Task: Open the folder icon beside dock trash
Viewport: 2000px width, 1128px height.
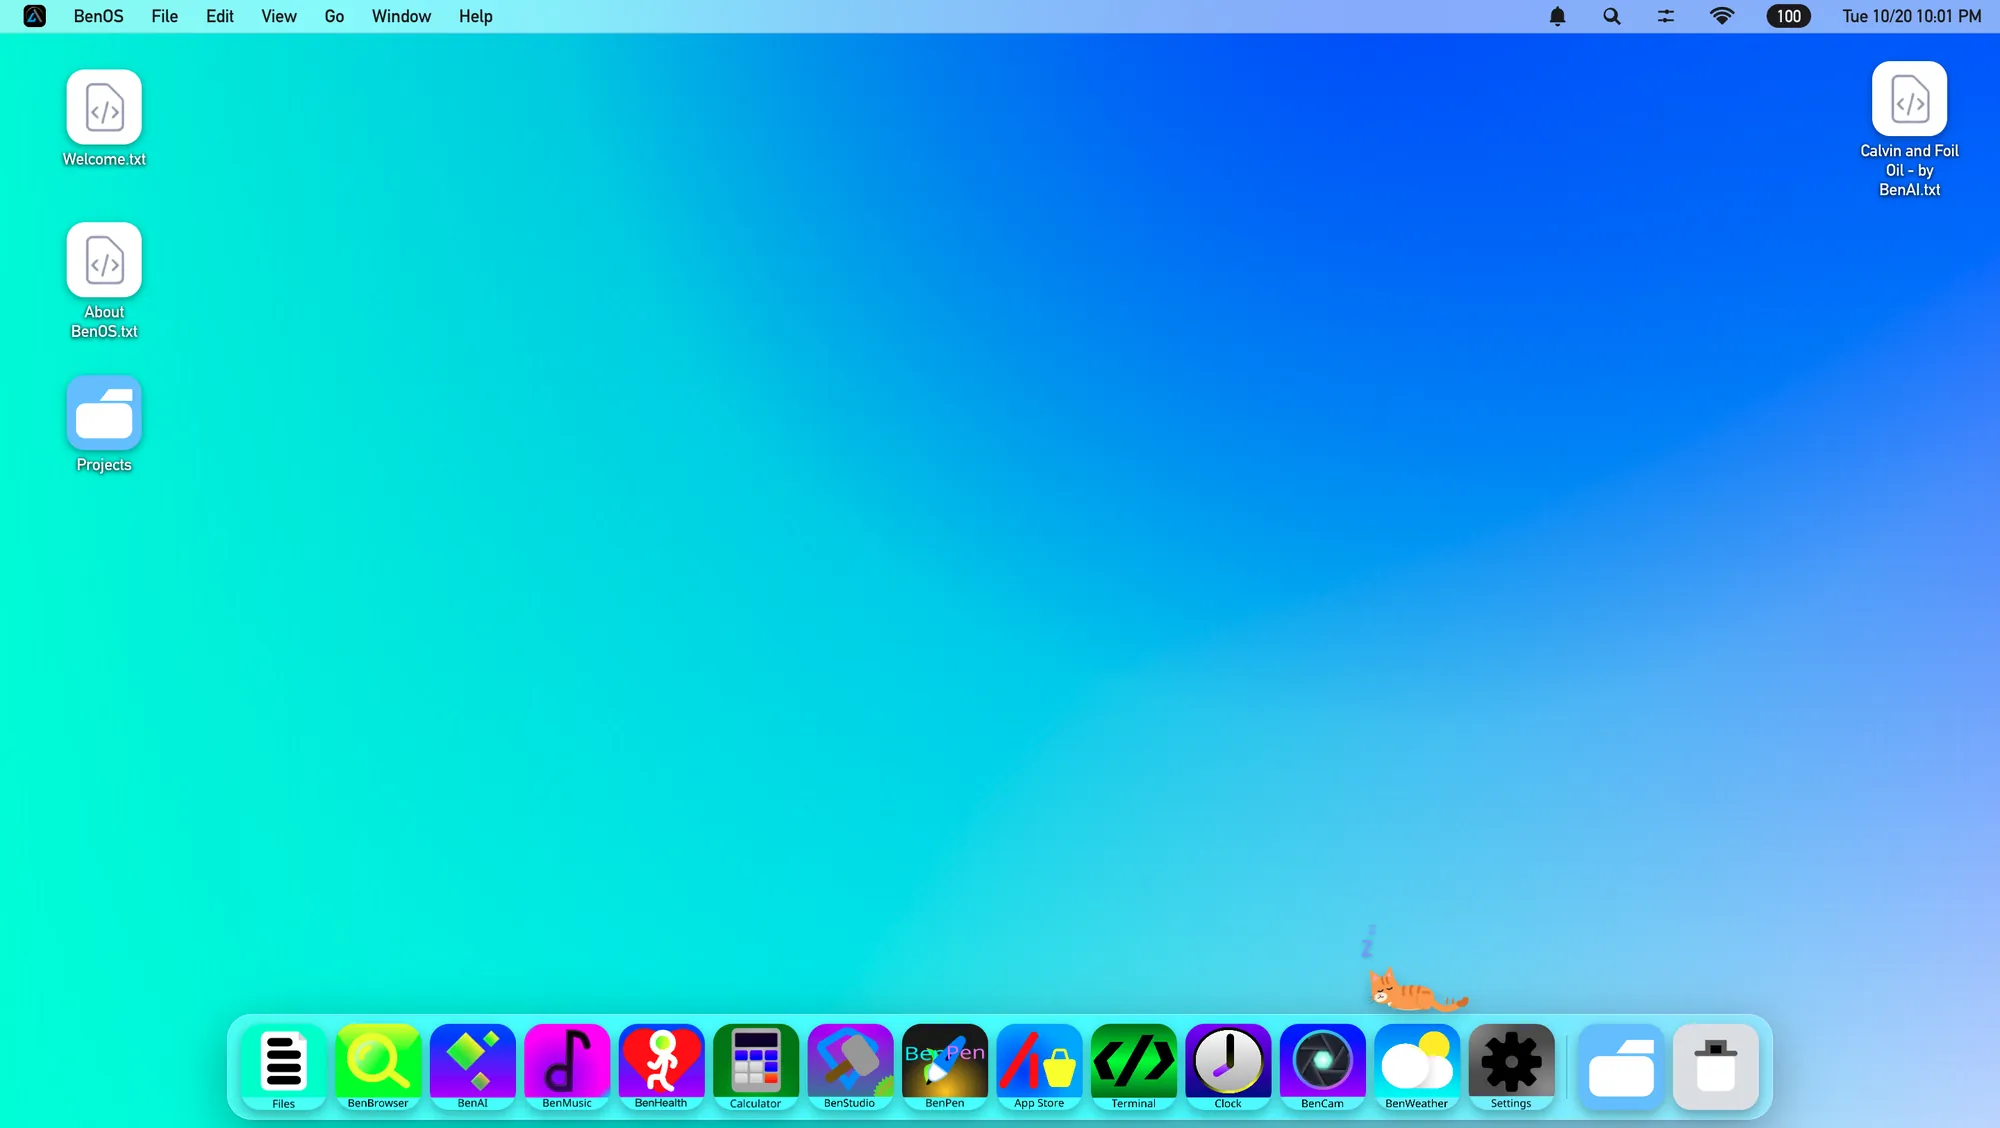Action: click(x=1621, y=1066)
